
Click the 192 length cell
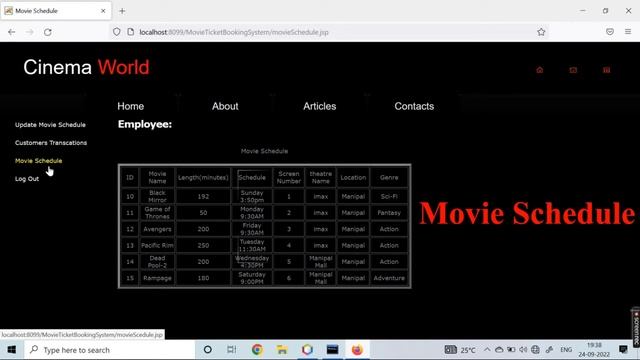203,196
